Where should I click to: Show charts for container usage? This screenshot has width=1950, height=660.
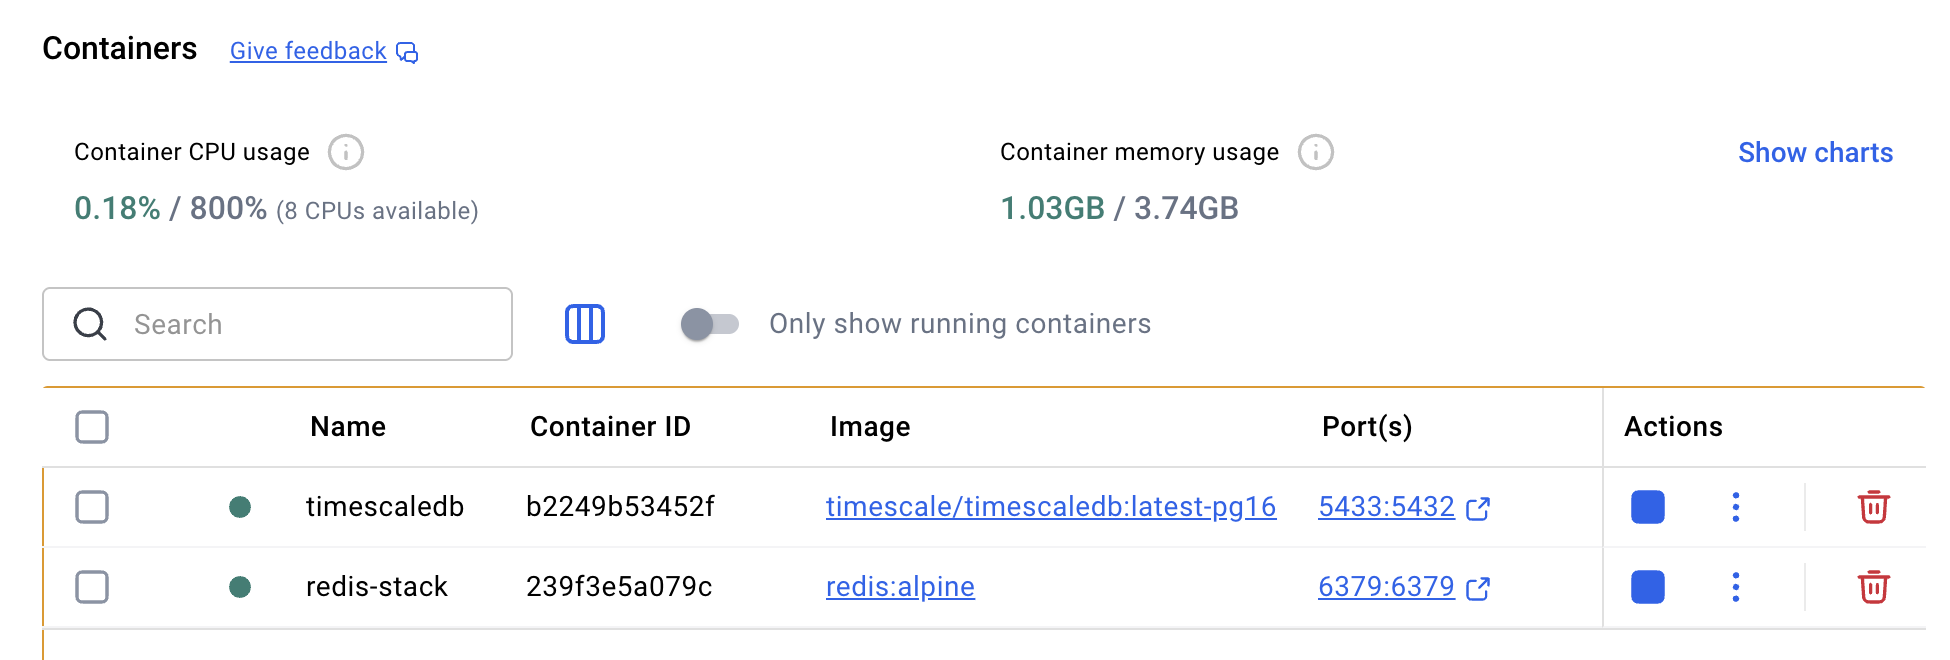click(1815, 153)
